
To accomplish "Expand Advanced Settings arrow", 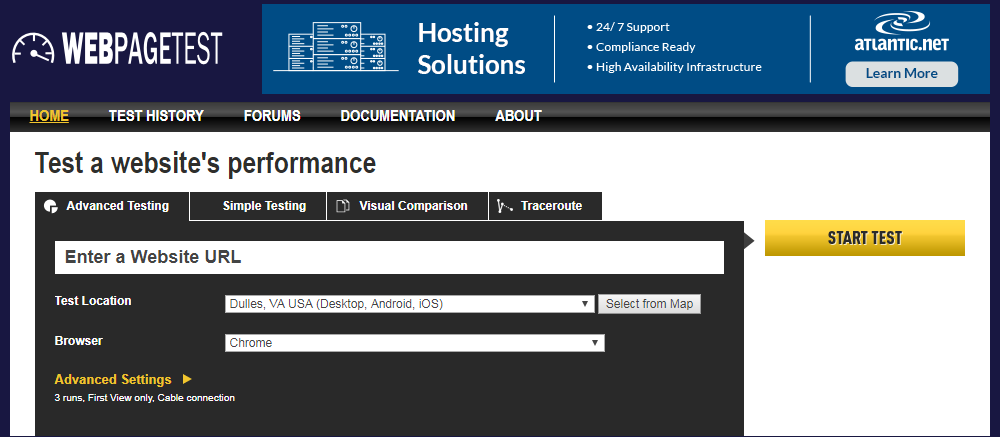I will pos(187,379).
